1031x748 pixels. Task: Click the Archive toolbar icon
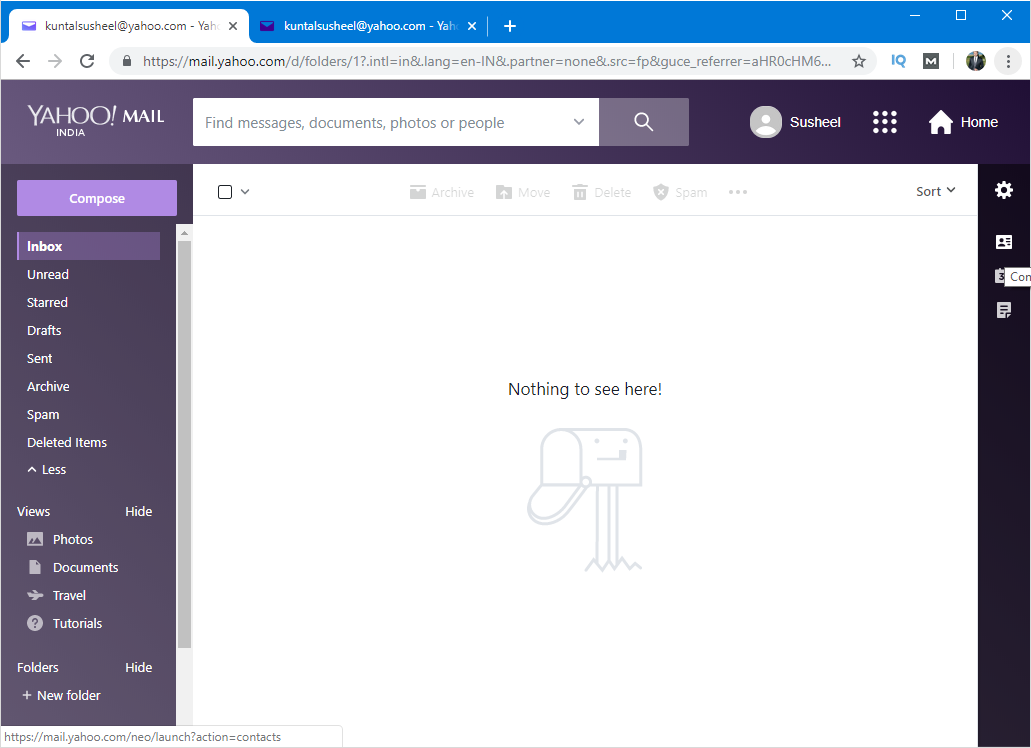coord(418,192)
